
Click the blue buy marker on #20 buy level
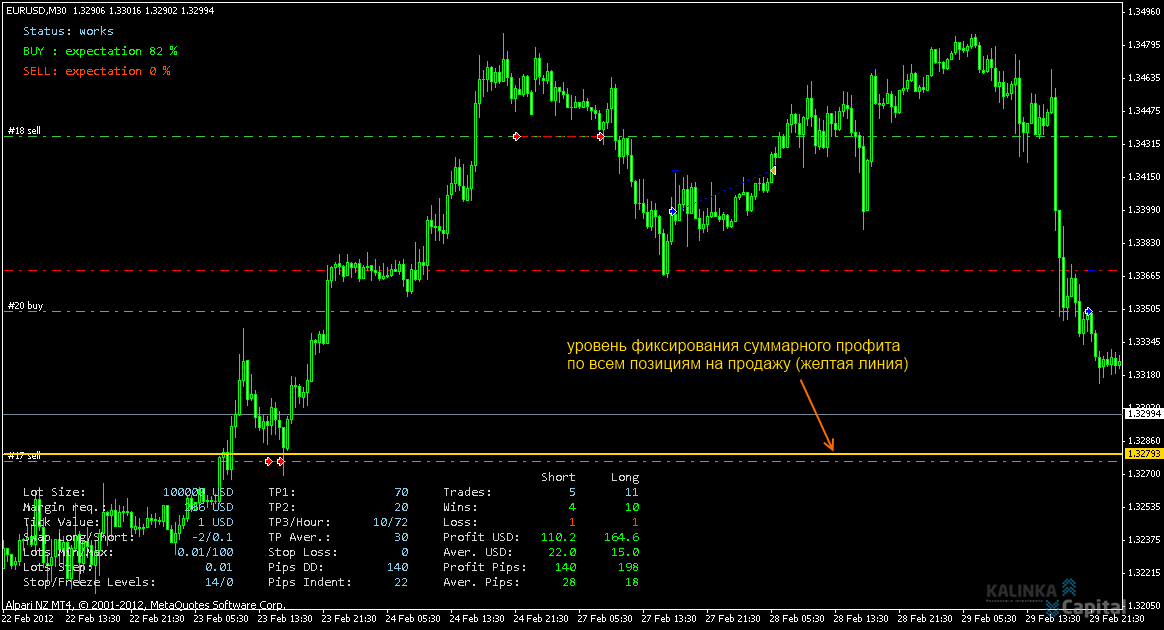point(1088,312)
